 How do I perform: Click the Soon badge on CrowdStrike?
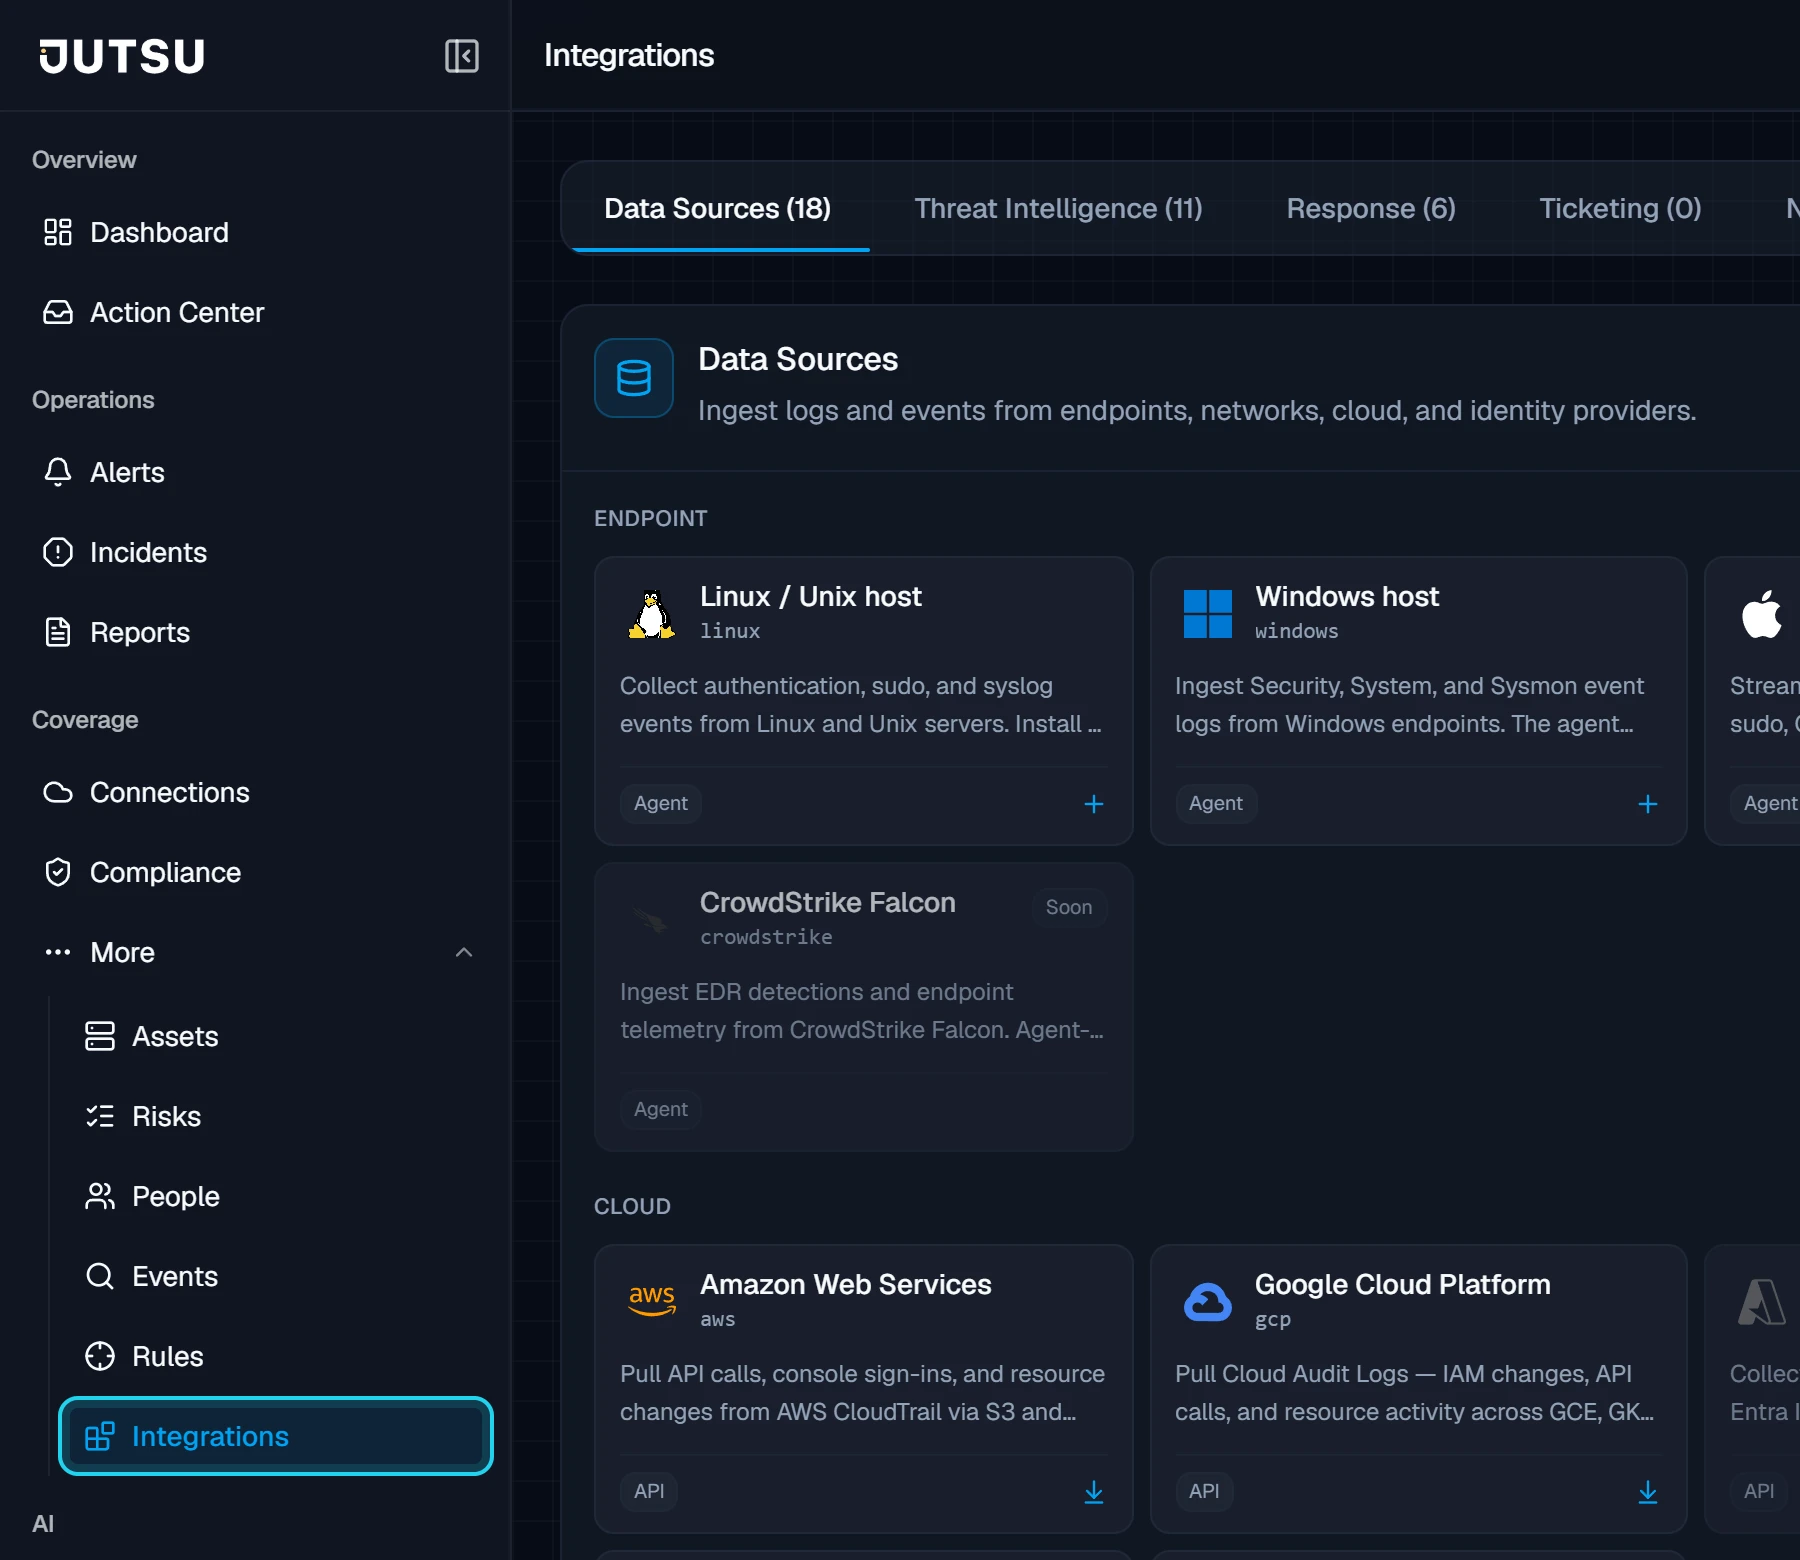(1069, 907)
